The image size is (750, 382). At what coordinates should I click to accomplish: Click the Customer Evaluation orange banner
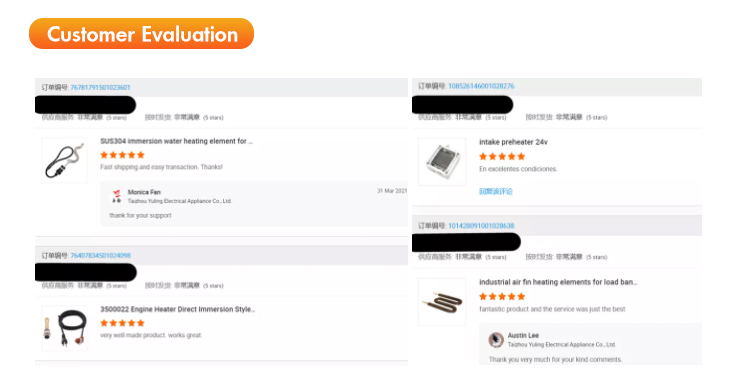pyautogui.click(x=142, y=33)
